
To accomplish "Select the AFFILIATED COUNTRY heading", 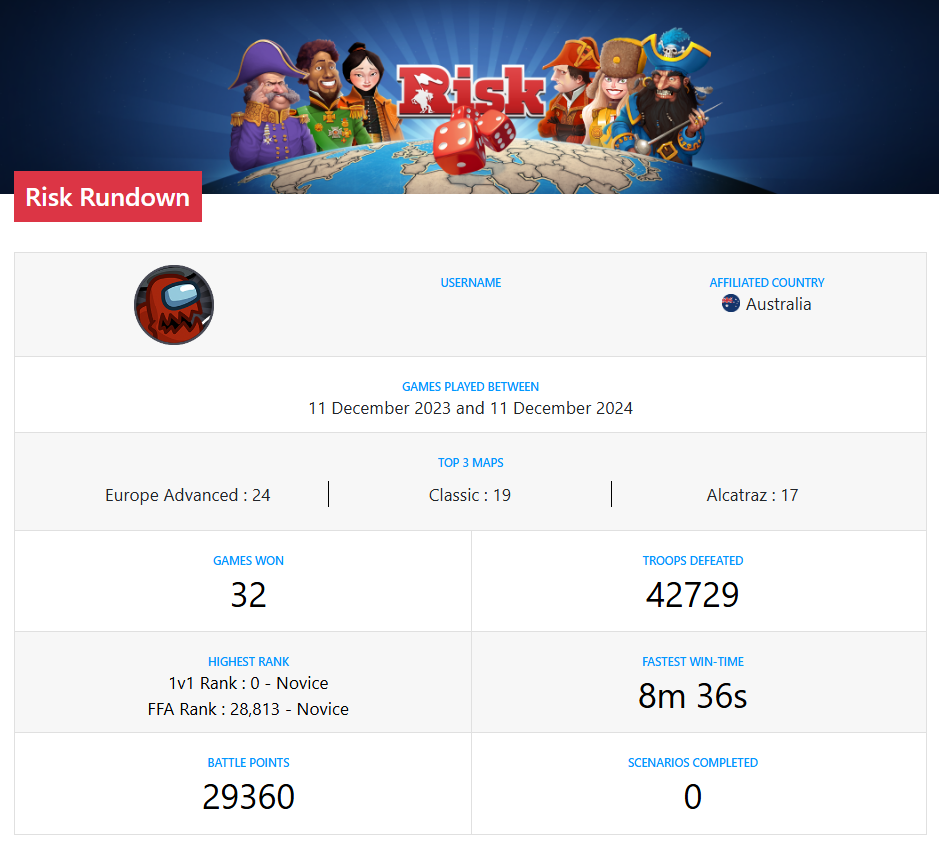I will 767,283.
